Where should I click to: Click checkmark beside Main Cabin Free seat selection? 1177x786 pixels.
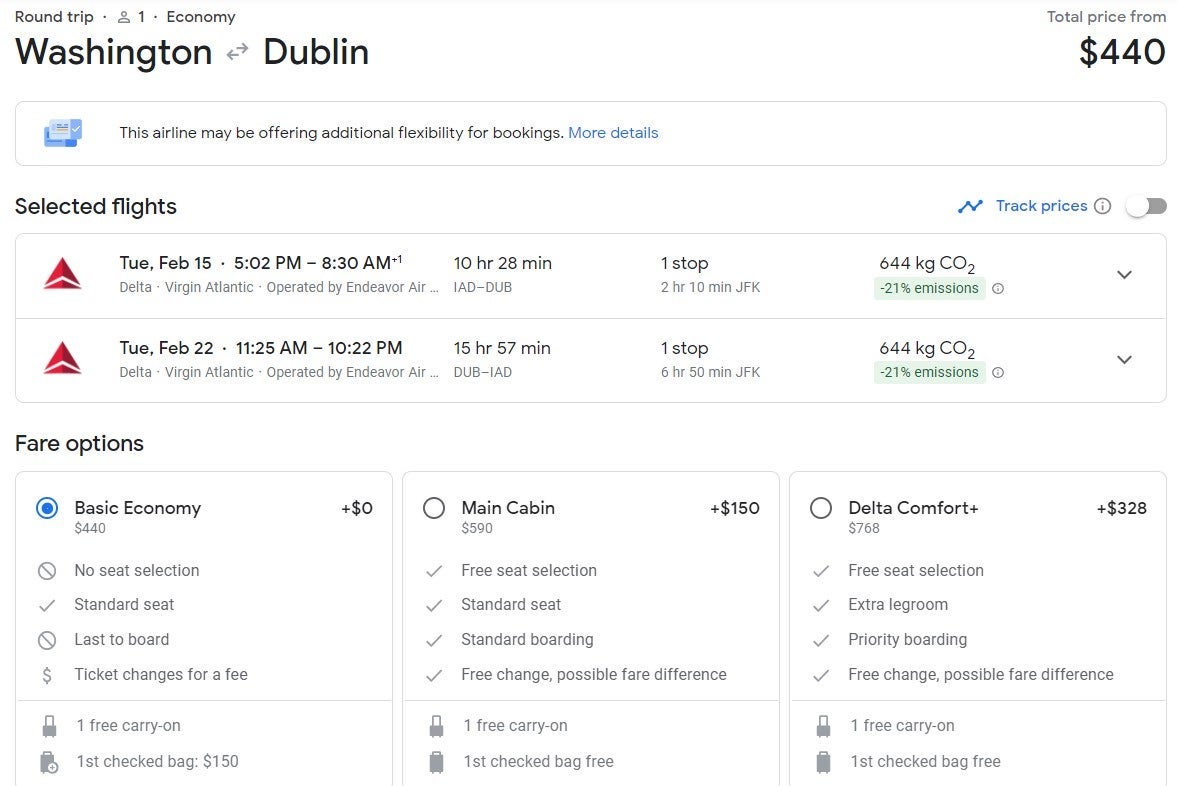point(434,571)
